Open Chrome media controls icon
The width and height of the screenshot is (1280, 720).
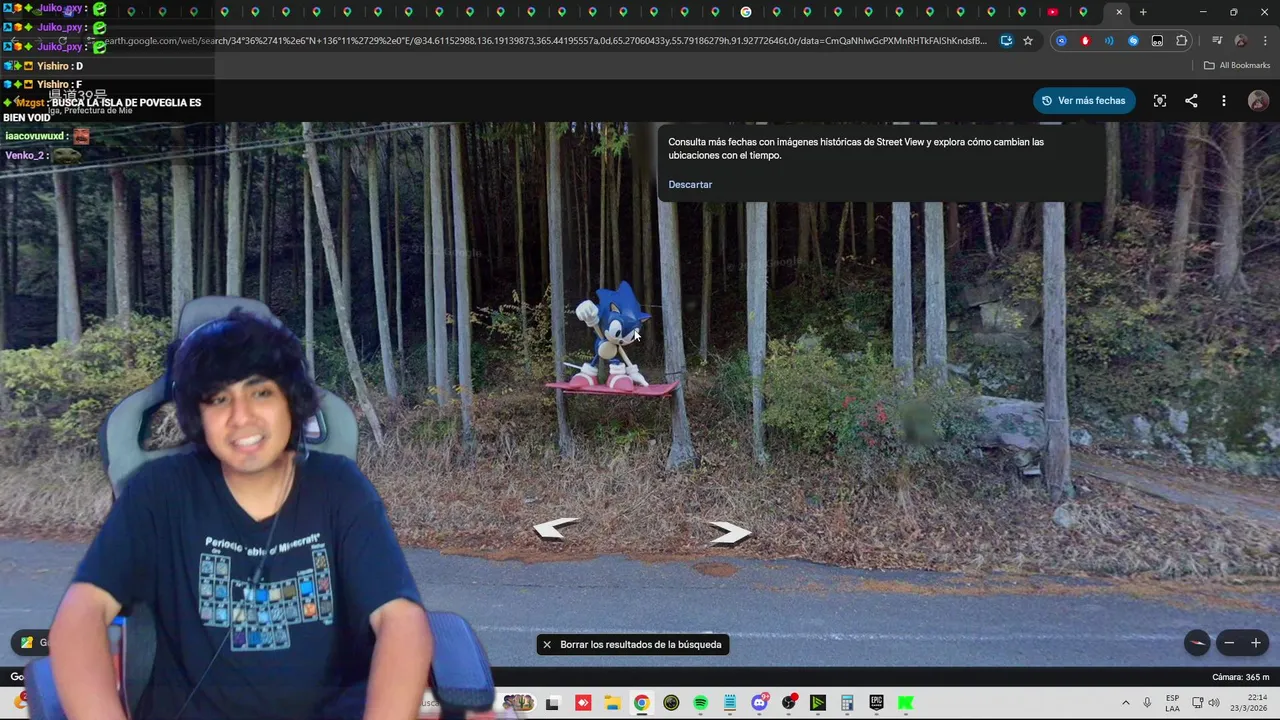[1217, 41]
